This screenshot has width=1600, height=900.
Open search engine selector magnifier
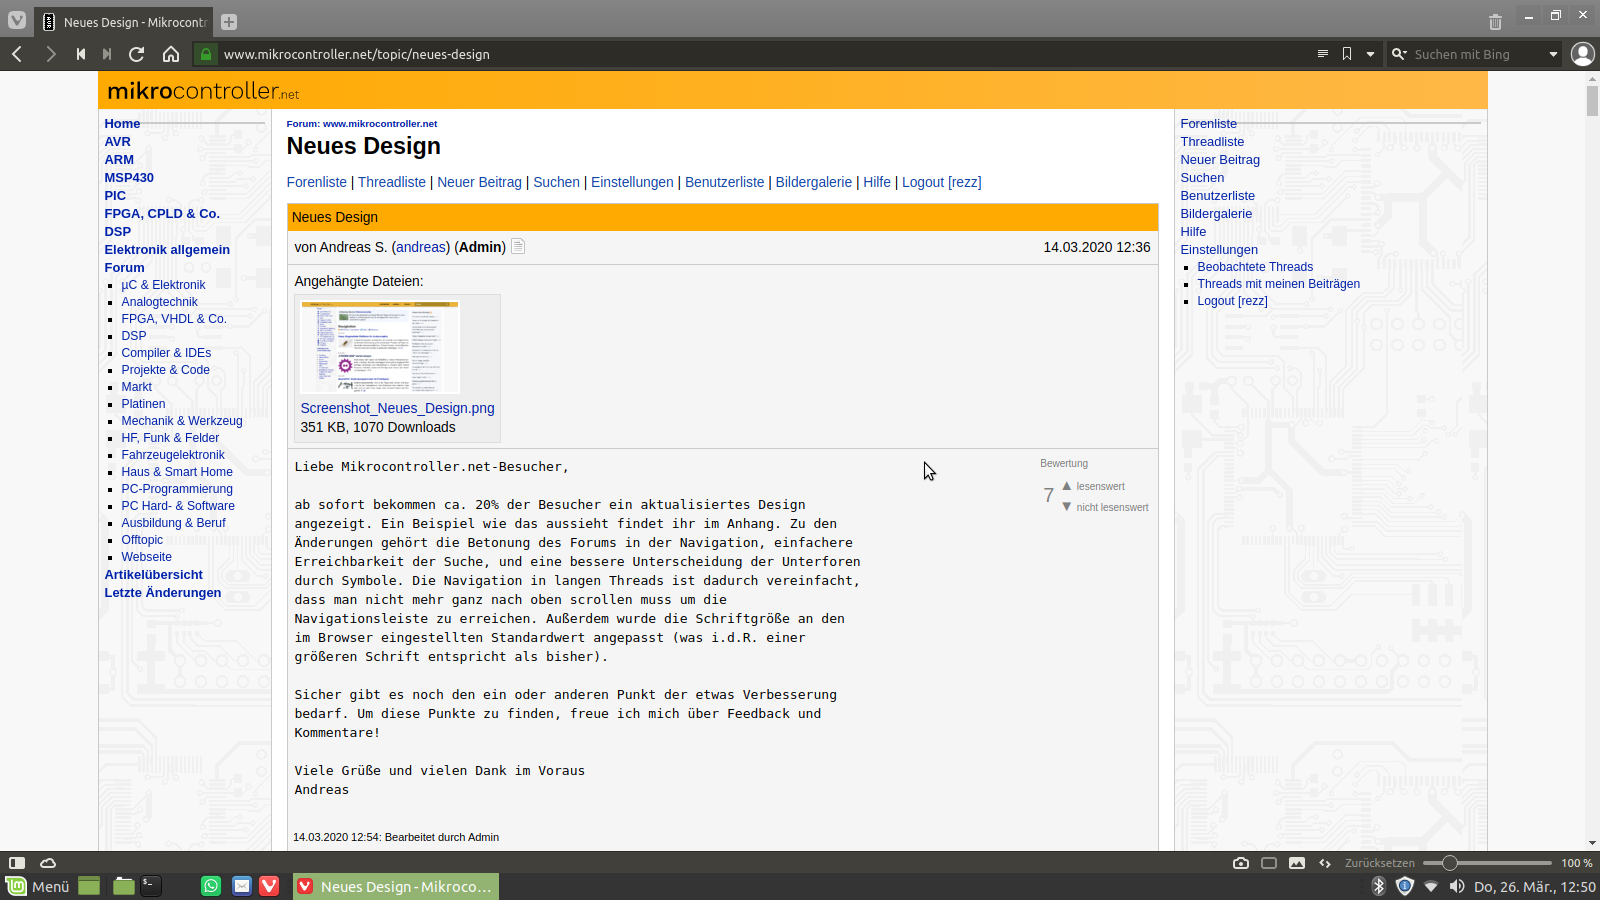[x=1399, y=54]
